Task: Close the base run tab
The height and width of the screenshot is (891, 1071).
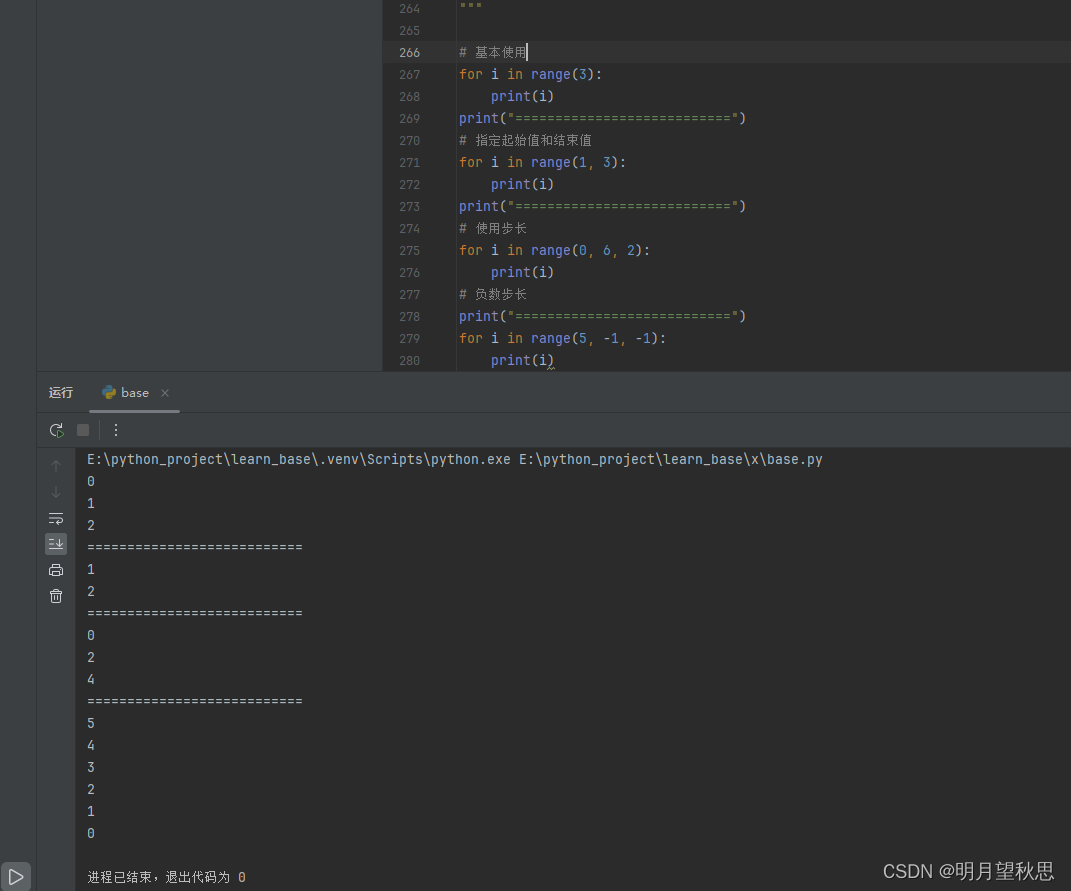Action: [165, 393]
